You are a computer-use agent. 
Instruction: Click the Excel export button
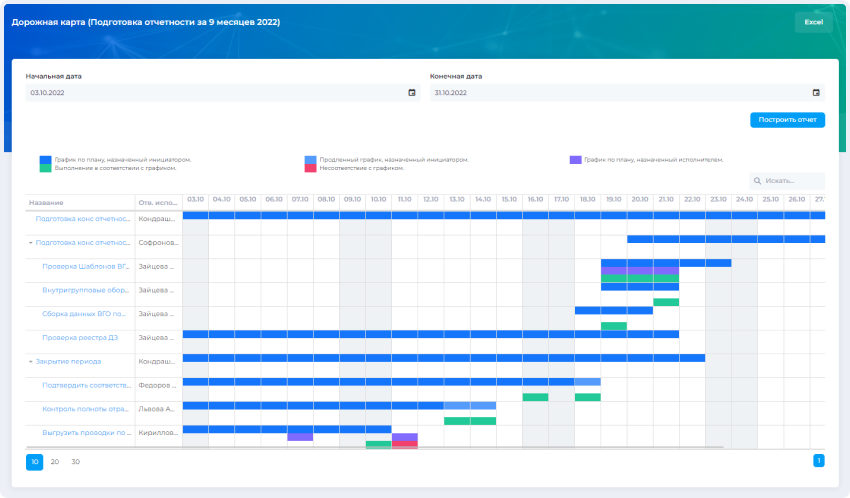point(813,22)
